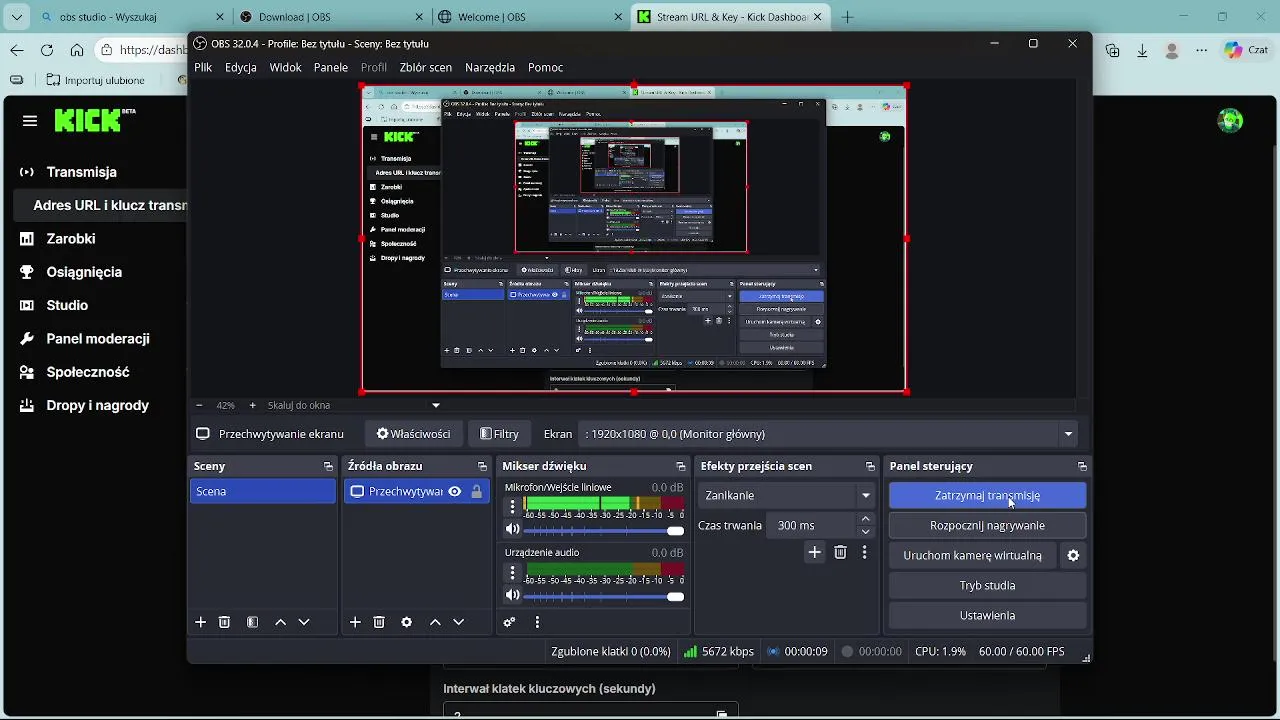1280x720 pixels.
Task: Open Kick hamburger menu in browser
Action: [30, 121]
